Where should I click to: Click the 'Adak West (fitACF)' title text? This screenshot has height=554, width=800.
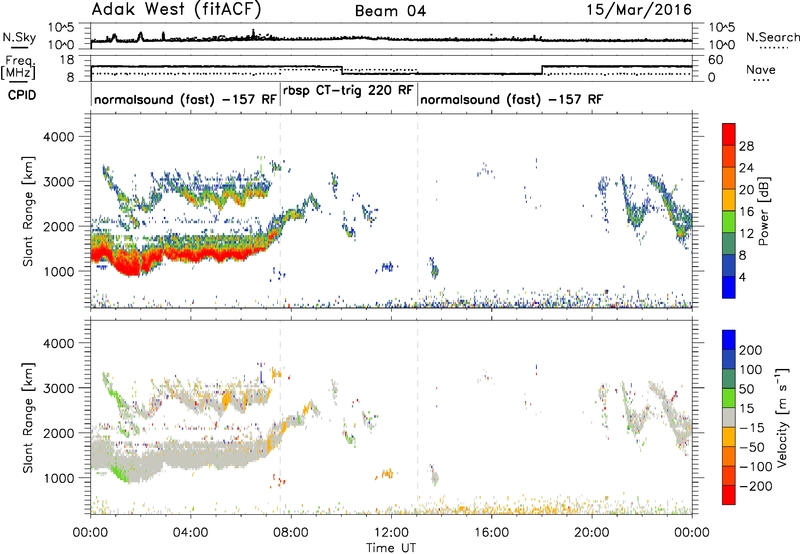coord(176,10)
